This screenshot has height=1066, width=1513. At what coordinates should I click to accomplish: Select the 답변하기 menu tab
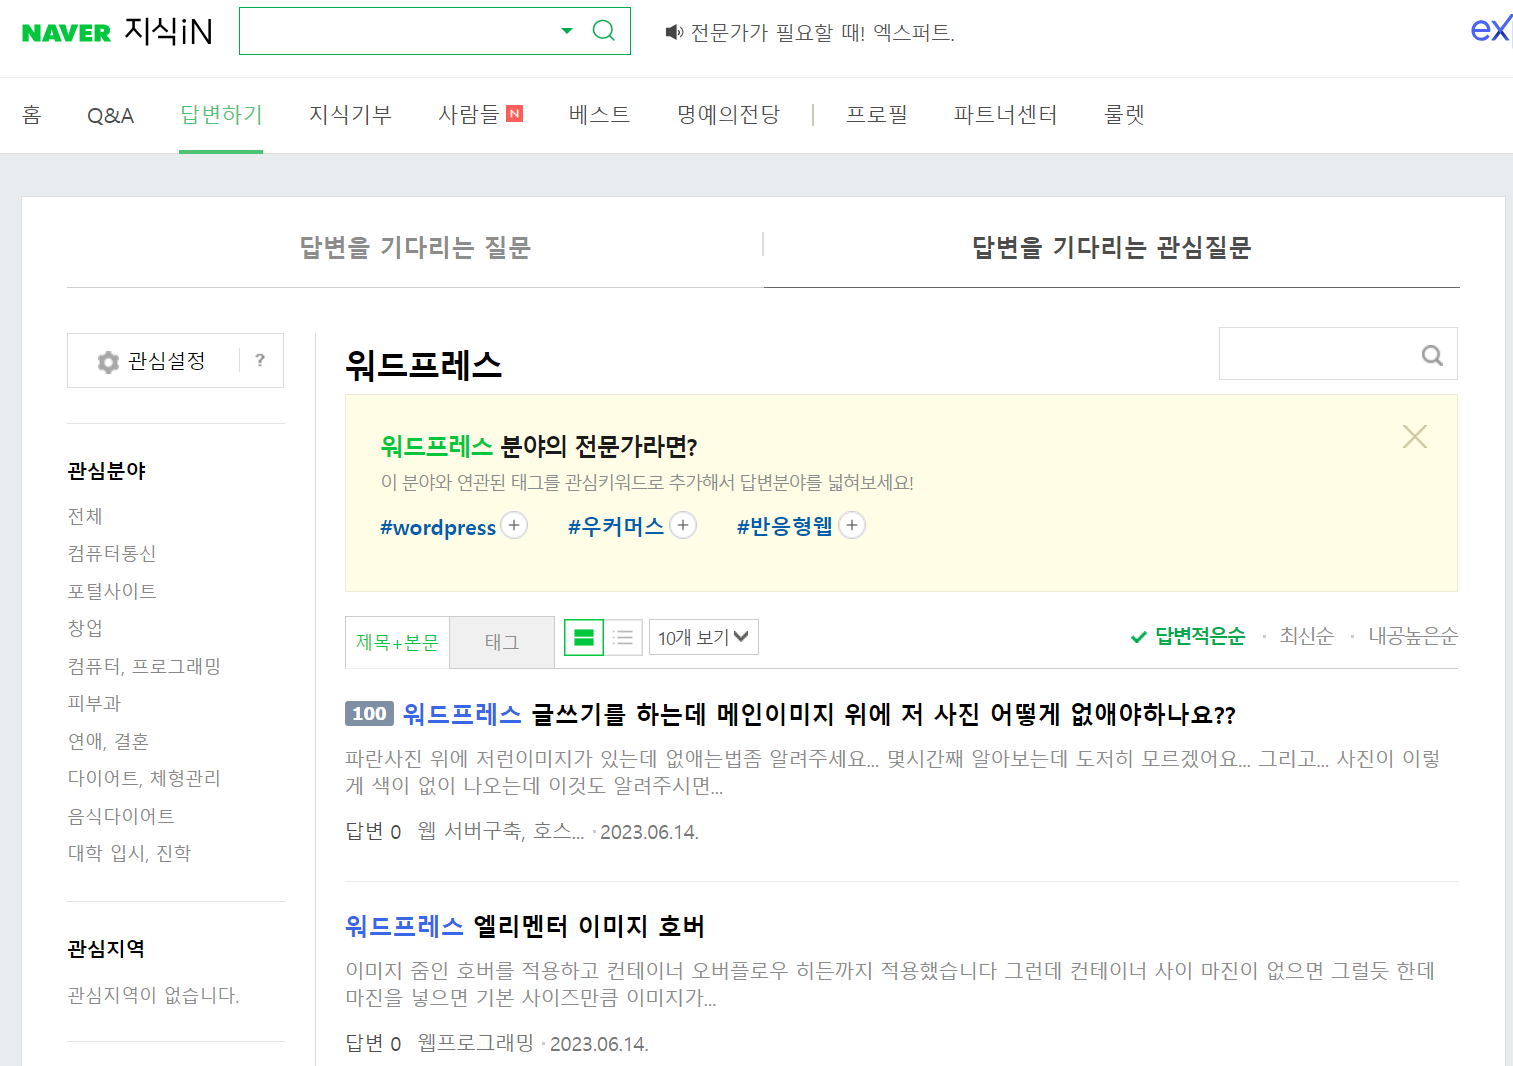click(221, 115)
